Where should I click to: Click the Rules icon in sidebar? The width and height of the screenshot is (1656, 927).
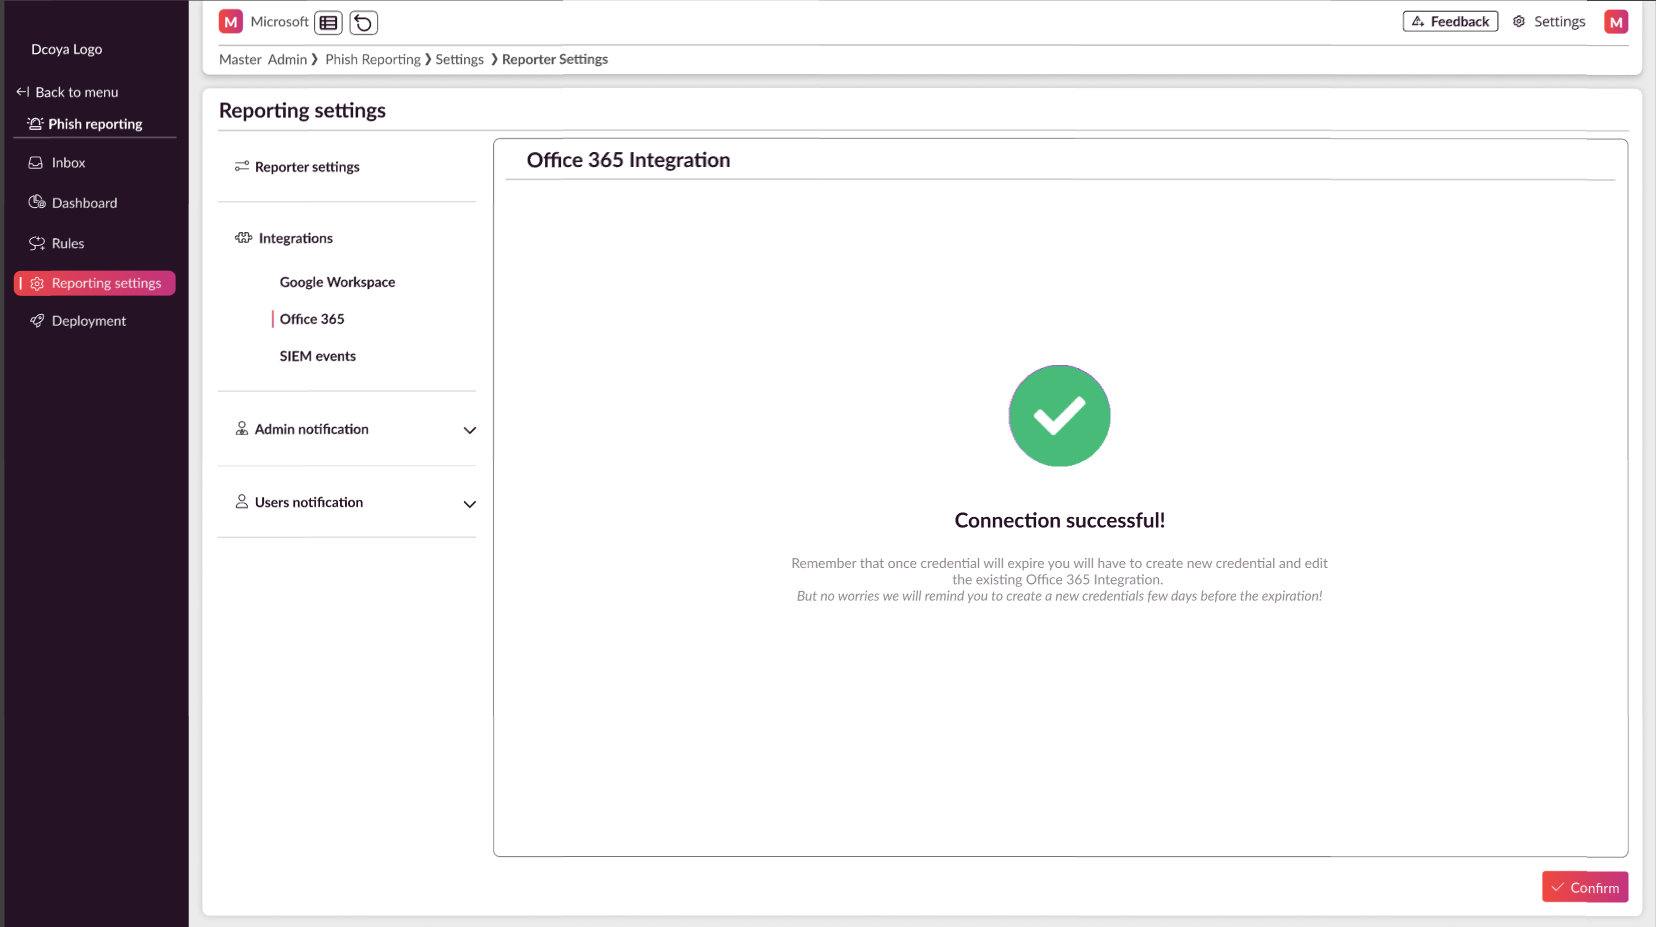(37, 244)
